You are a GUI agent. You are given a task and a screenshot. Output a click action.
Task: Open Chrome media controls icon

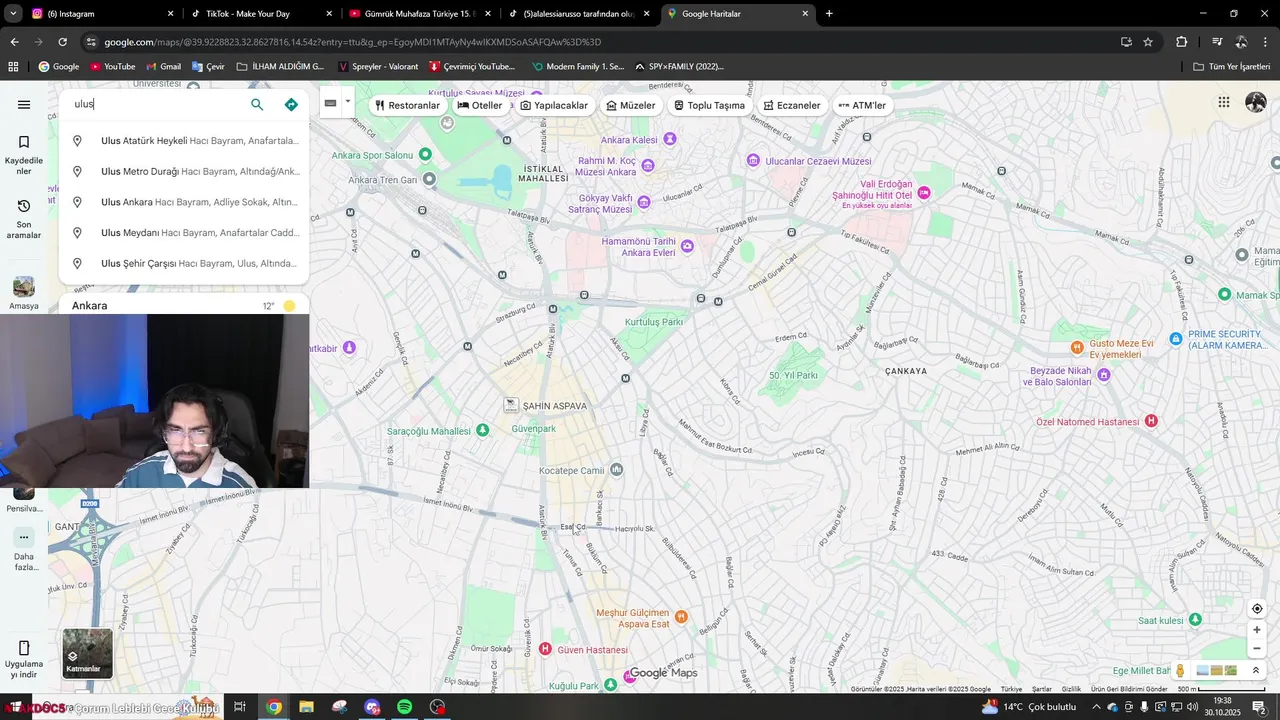point(1217,42)
